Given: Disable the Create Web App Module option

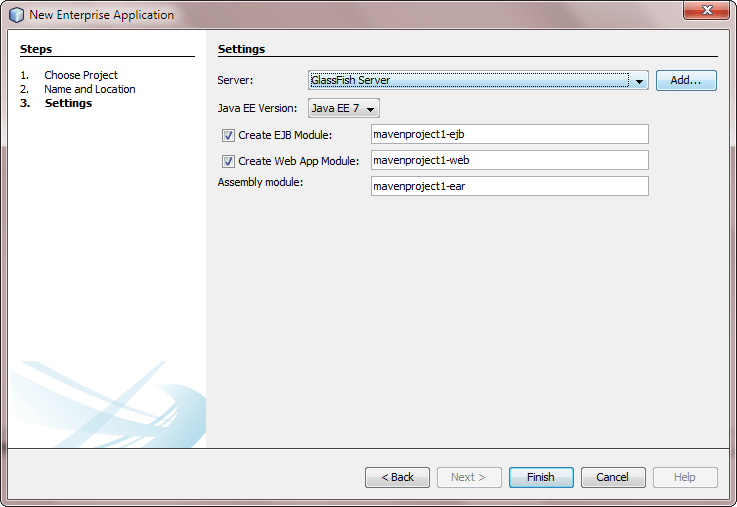Looking at the screenshot, I should [228, 161].
